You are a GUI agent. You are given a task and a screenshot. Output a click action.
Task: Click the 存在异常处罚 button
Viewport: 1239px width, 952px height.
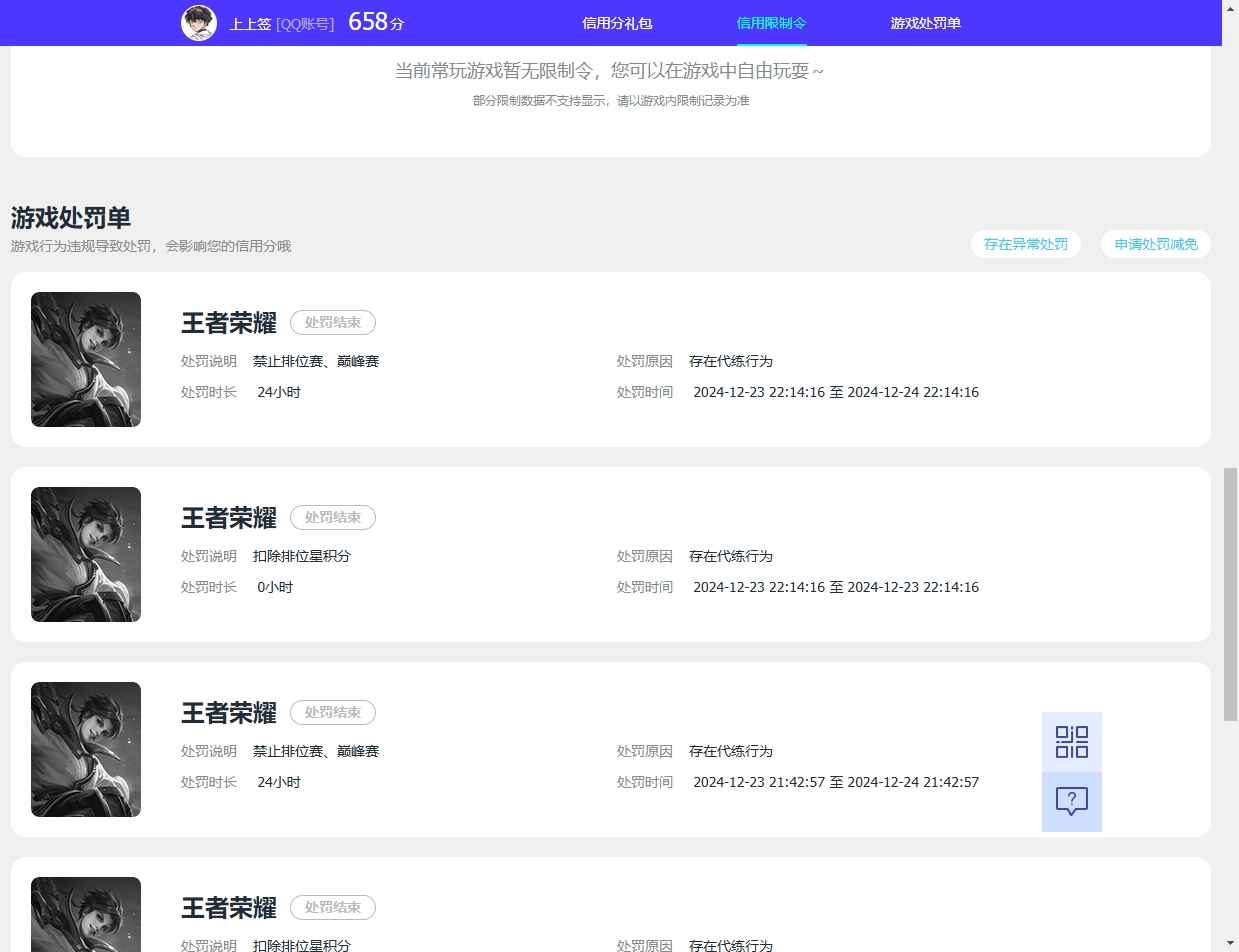(1026, 244)
